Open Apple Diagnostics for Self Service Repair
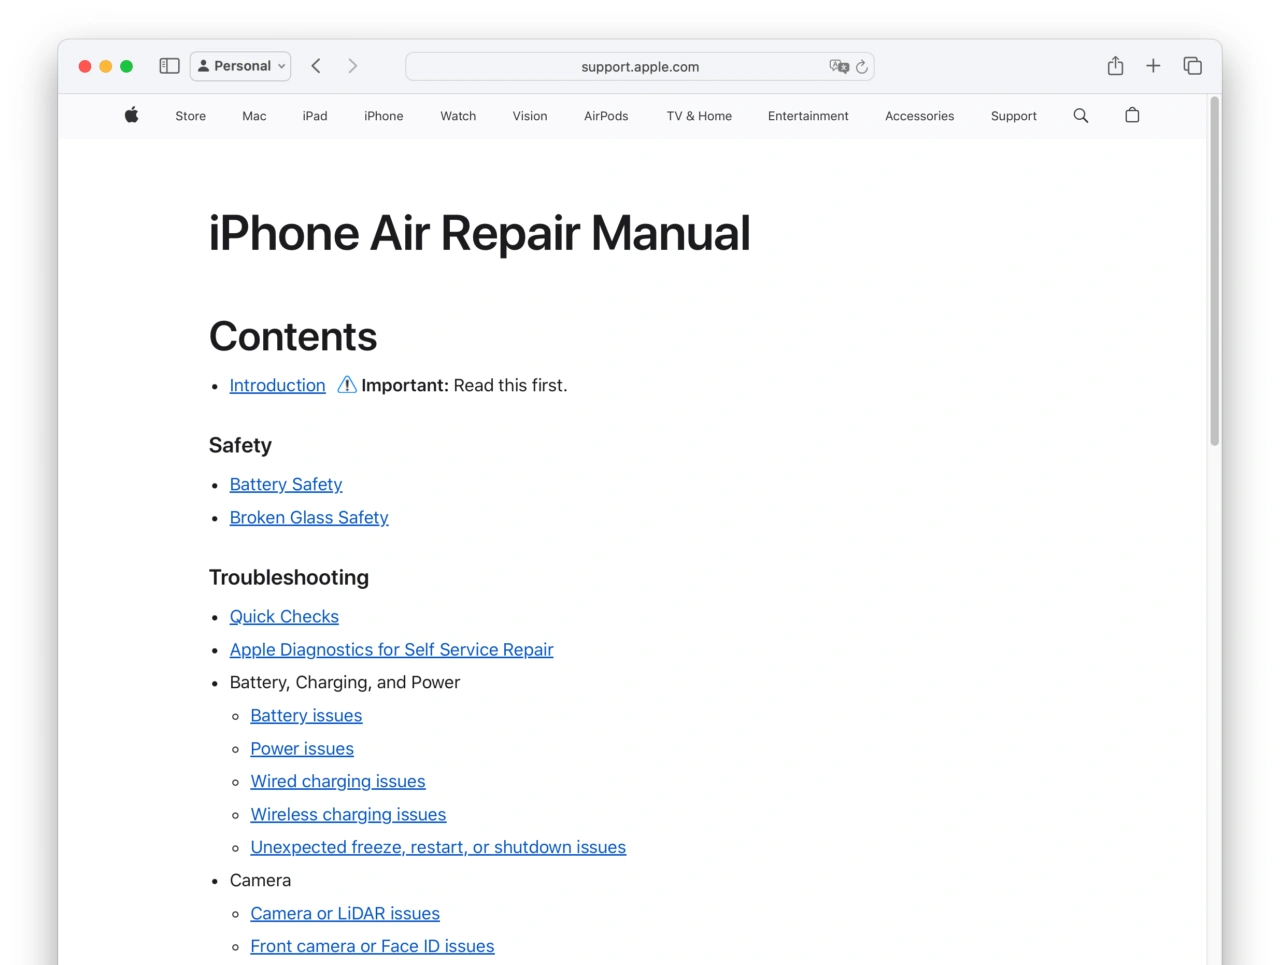The width and height of the screenshot is (1280, 965). 391,649
